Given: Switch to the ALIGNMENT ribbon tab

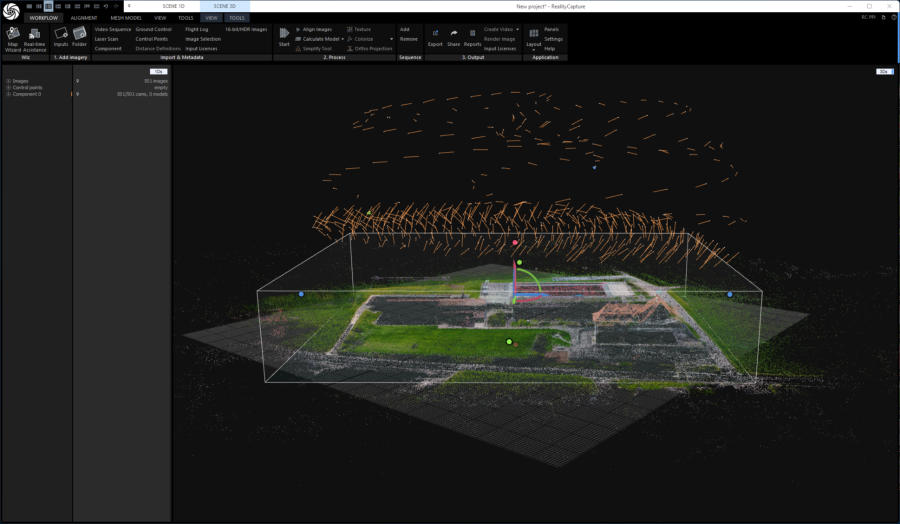Looking at the screenshot, I should point(84,18).
